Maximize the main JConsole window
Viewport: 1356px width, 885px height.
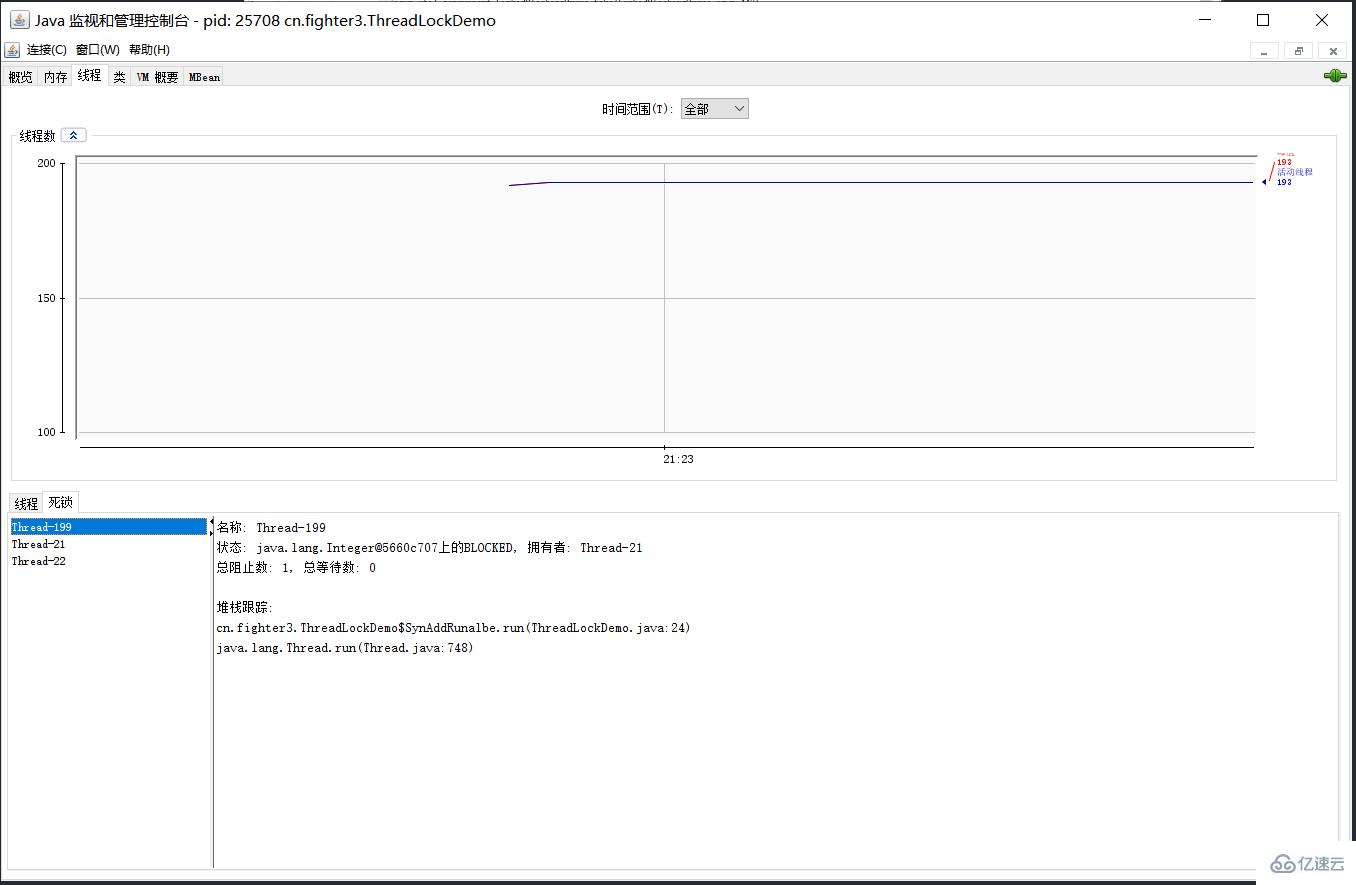[x=1263, y=20]
